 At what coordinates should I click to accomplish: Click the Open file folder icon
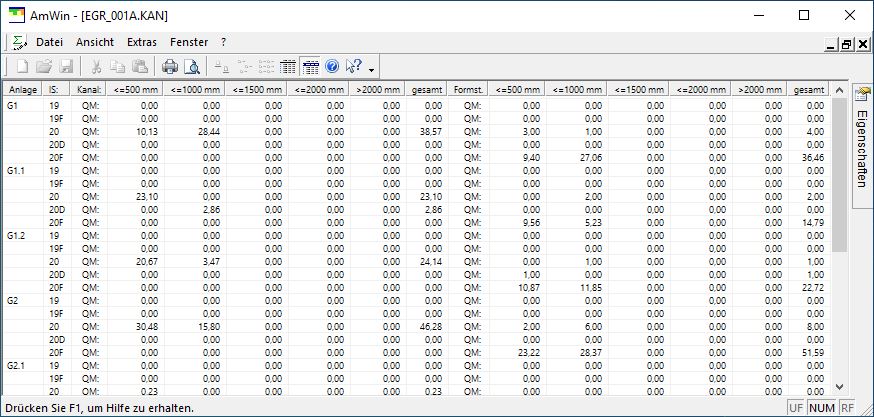pyautogui.click(x=44, y=67)
